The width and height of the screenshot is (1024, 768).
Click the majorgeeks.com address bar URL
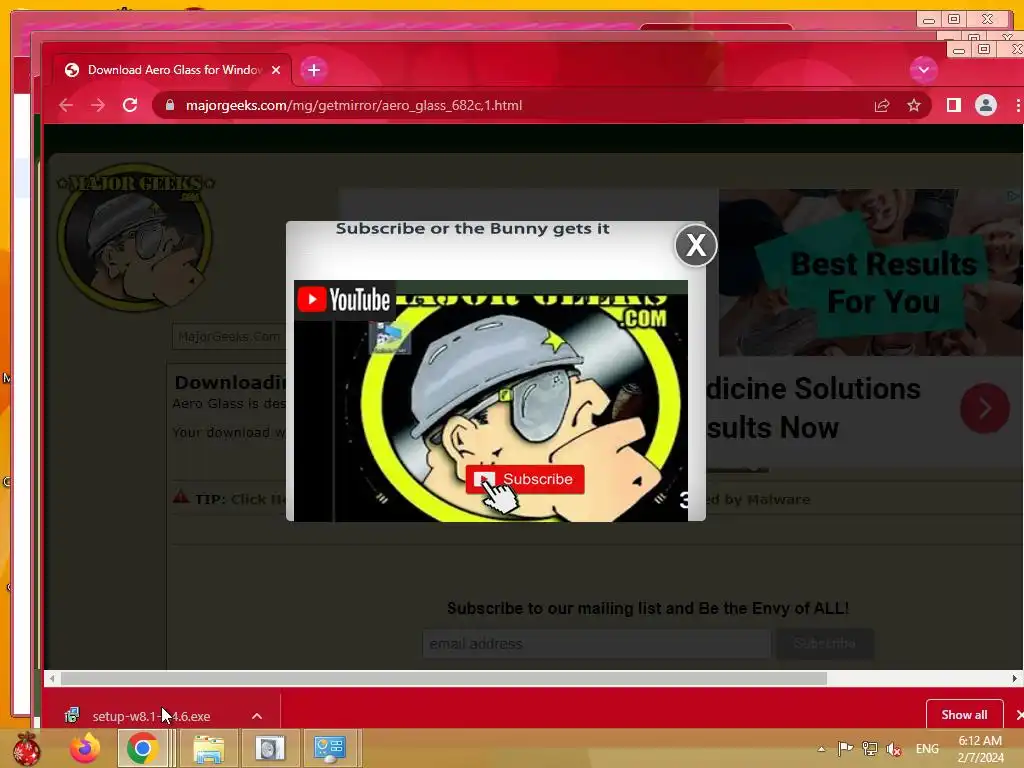pos(354,105)
